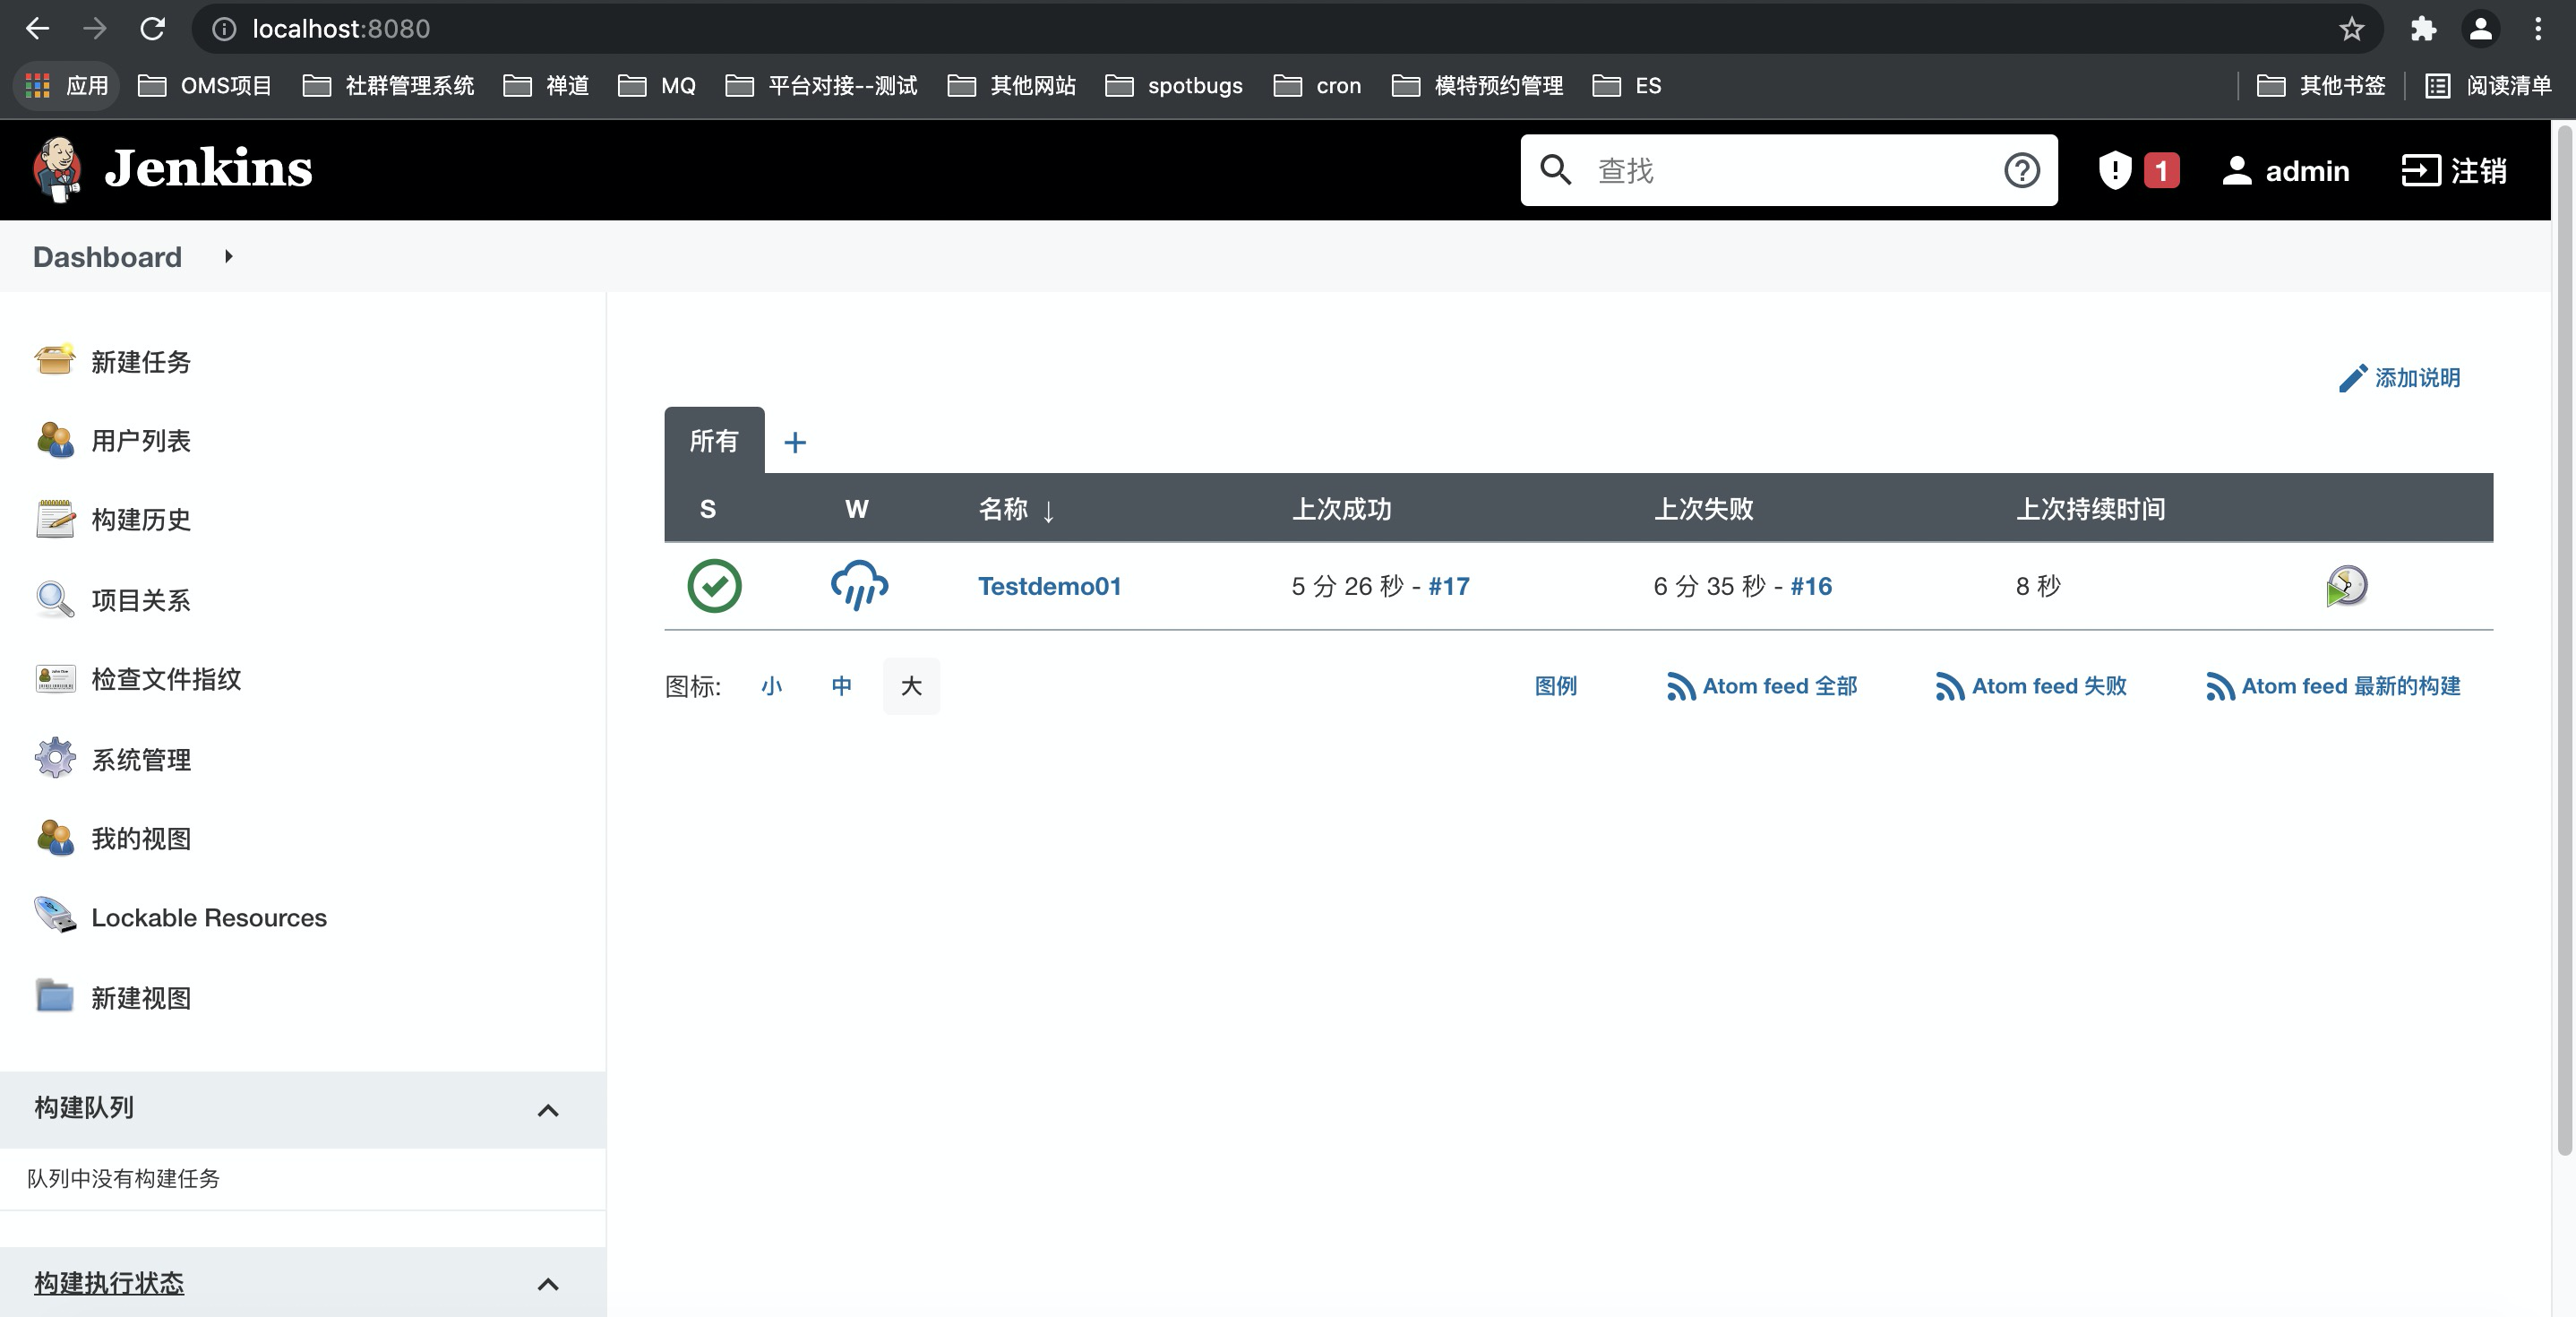Click the search help question mark icon
Viewport: 2576px width, 1317px height.
point(2021,170)
